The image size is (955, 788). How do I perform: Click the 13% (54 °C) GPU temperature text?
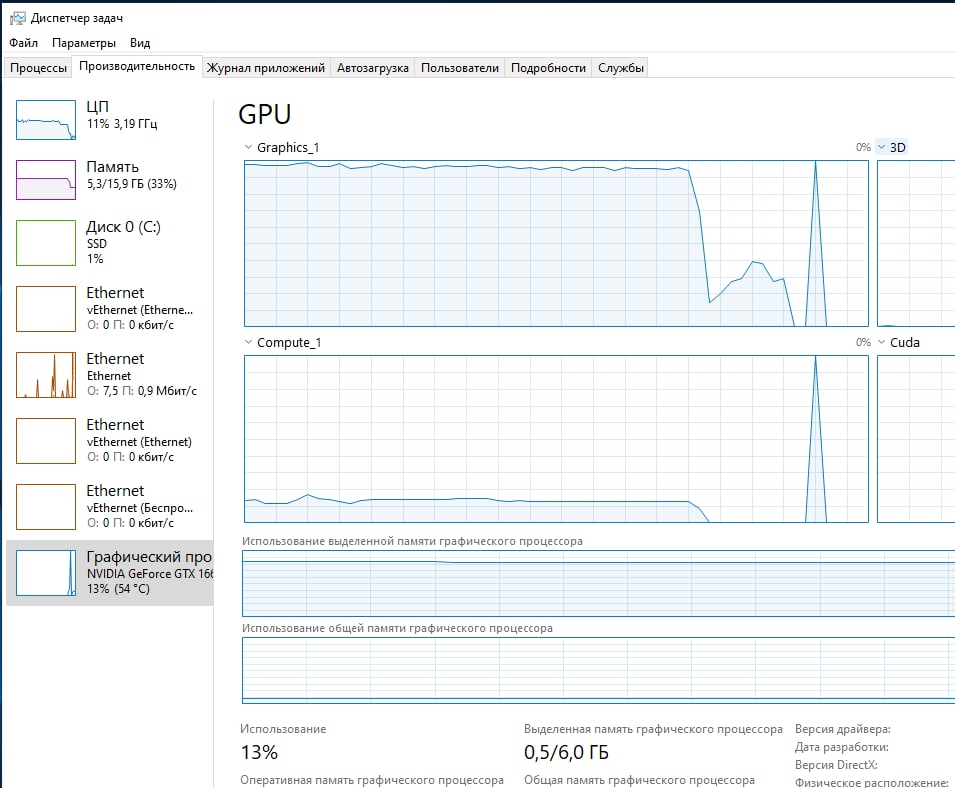coord(118,589)
